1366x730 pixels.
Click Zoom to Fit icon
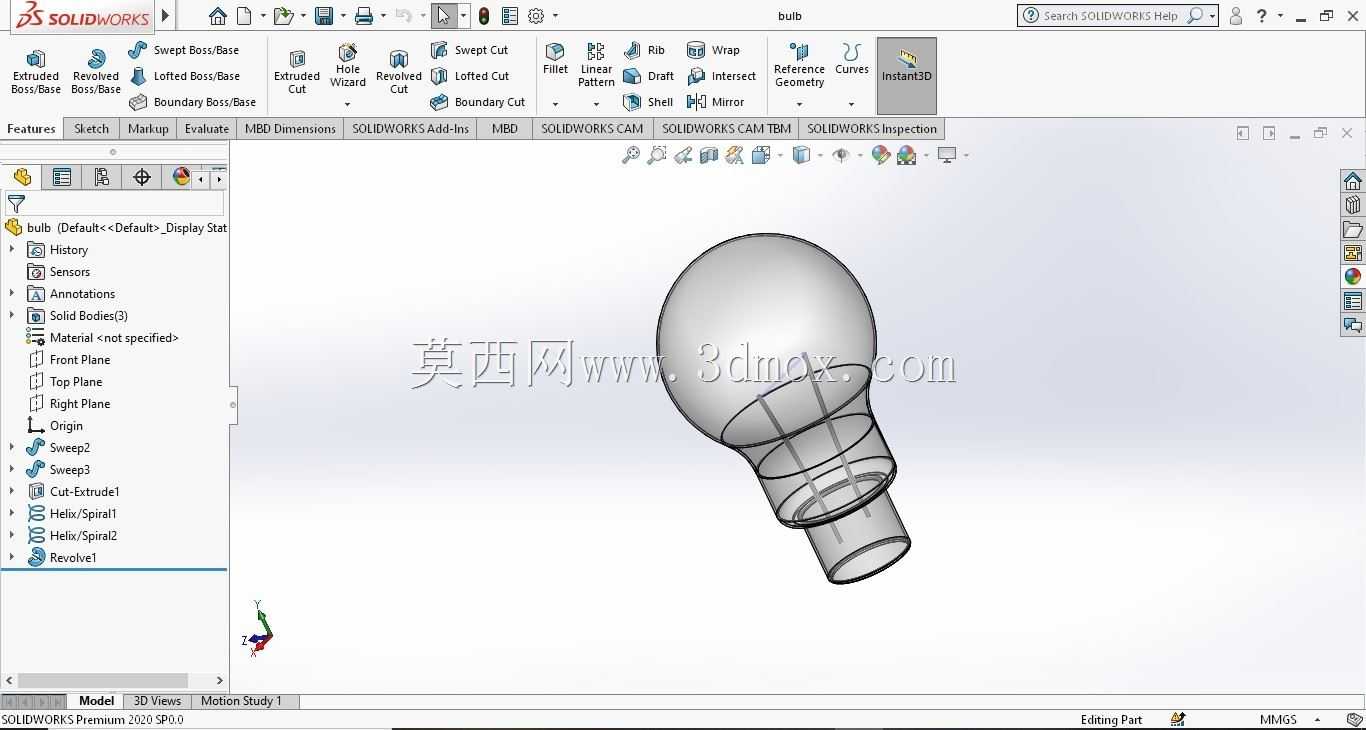pyautogui.click(x=631, y=155)
